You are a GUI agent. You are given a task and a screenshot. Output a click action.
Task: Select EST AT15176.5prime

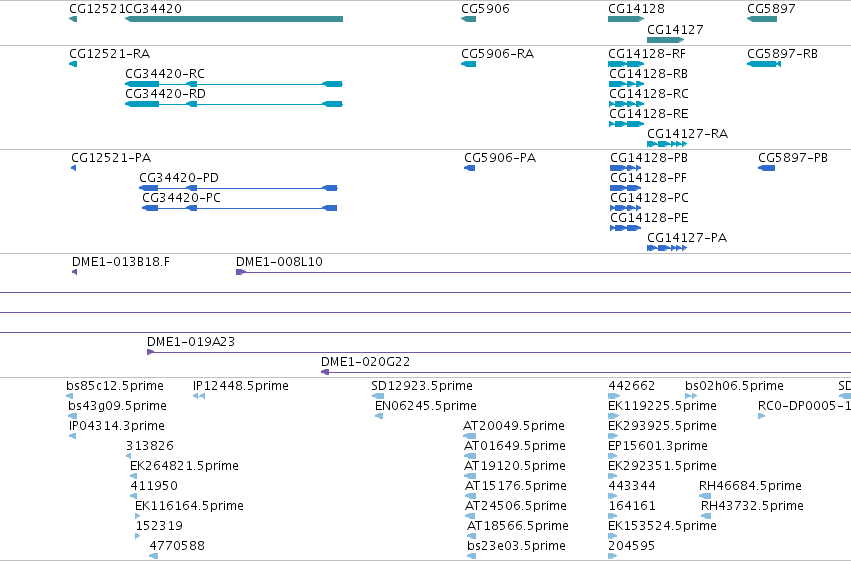click(516, 486)
